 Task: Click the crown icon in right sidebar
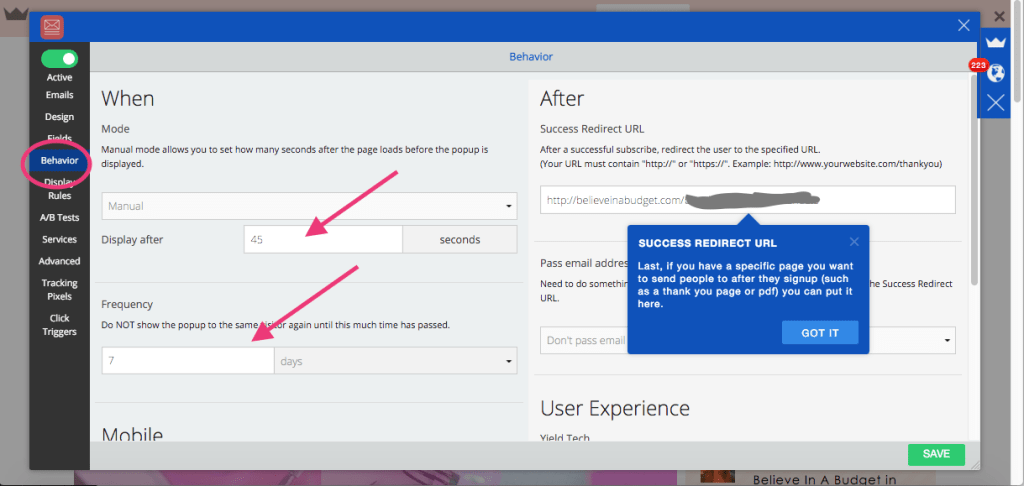tap(995, 42)
